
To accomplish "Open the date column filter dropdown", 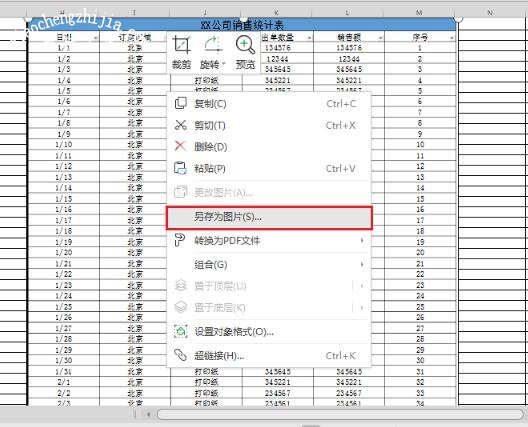I will point(95,38).
